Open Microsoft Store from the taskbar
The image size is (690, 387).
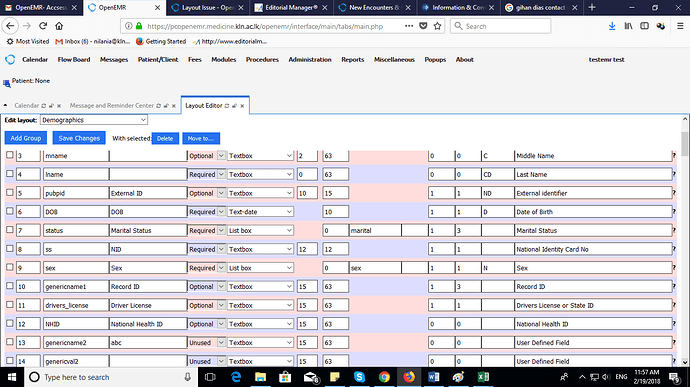pos(285,377)
